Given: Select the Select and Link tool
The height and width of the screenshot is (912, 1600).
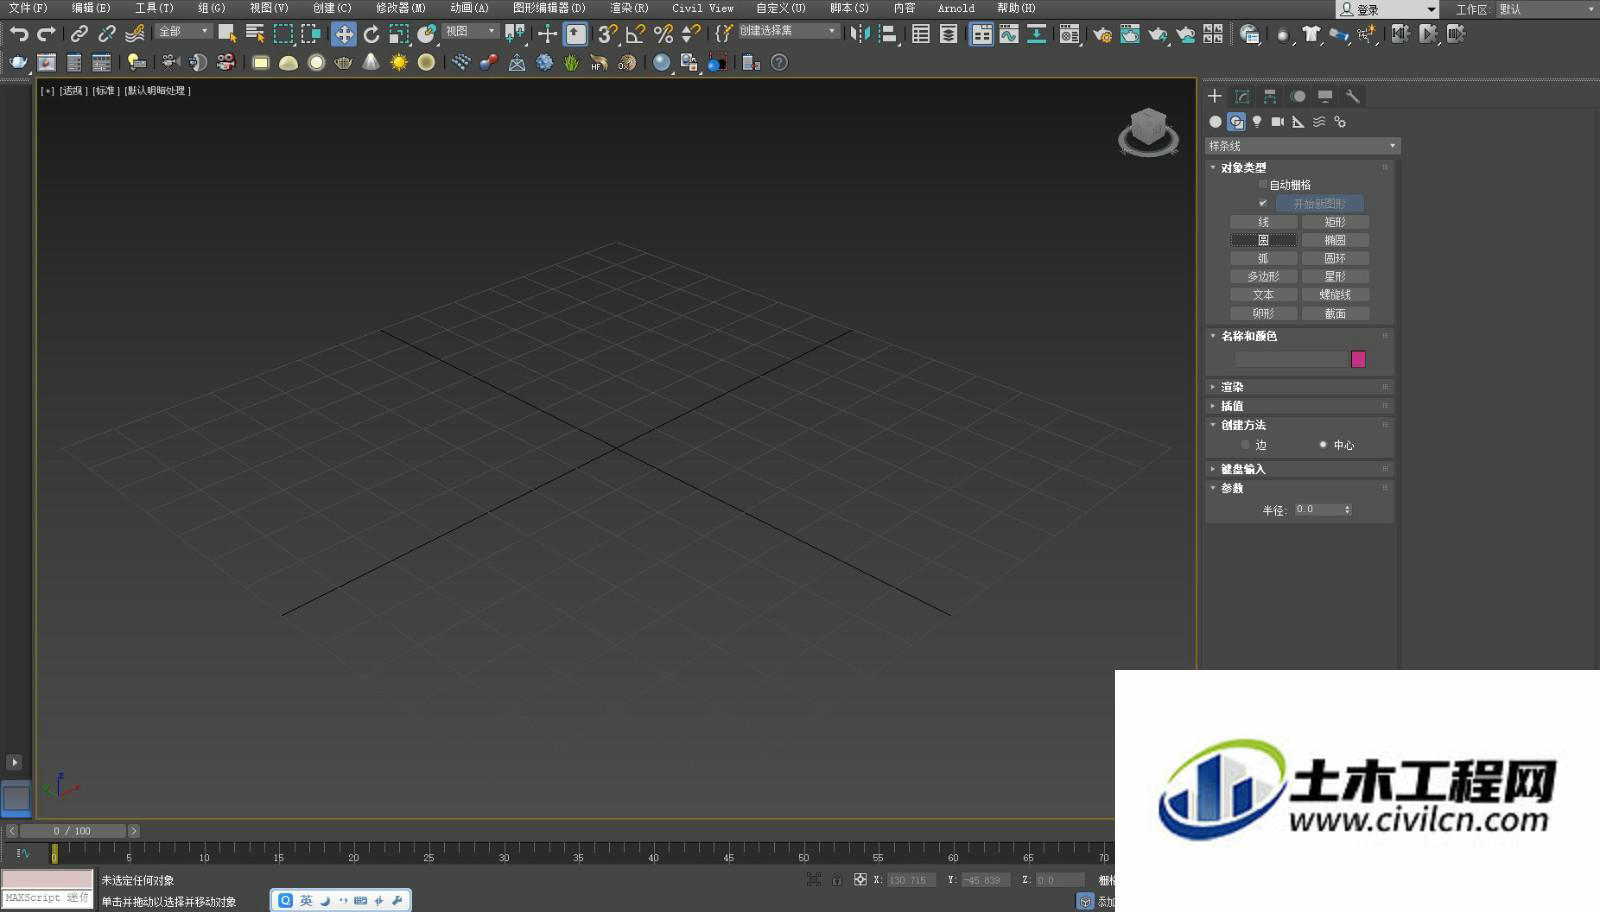Looking at the screenshot, I should [x=79, y=34].
